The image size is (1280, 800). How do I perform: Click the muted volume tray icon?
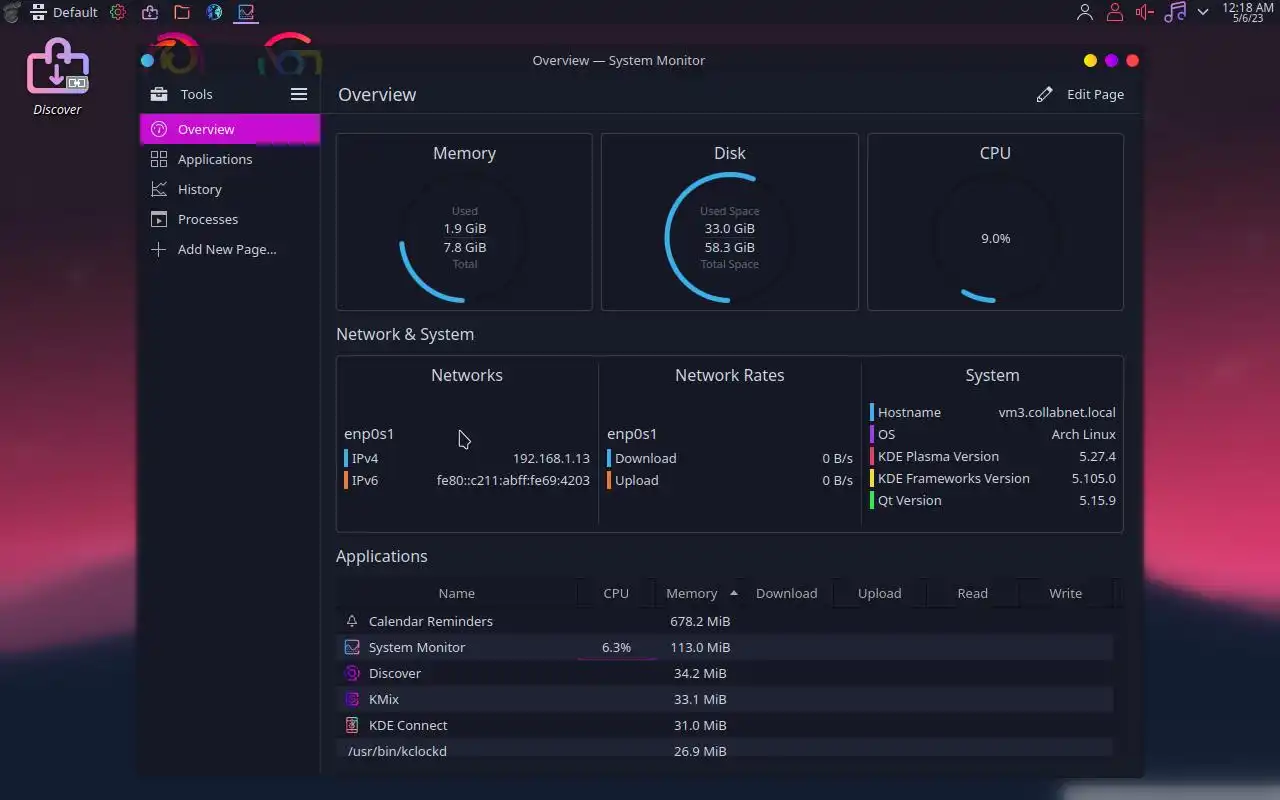pyautogui.click(x=1145, y=12)
